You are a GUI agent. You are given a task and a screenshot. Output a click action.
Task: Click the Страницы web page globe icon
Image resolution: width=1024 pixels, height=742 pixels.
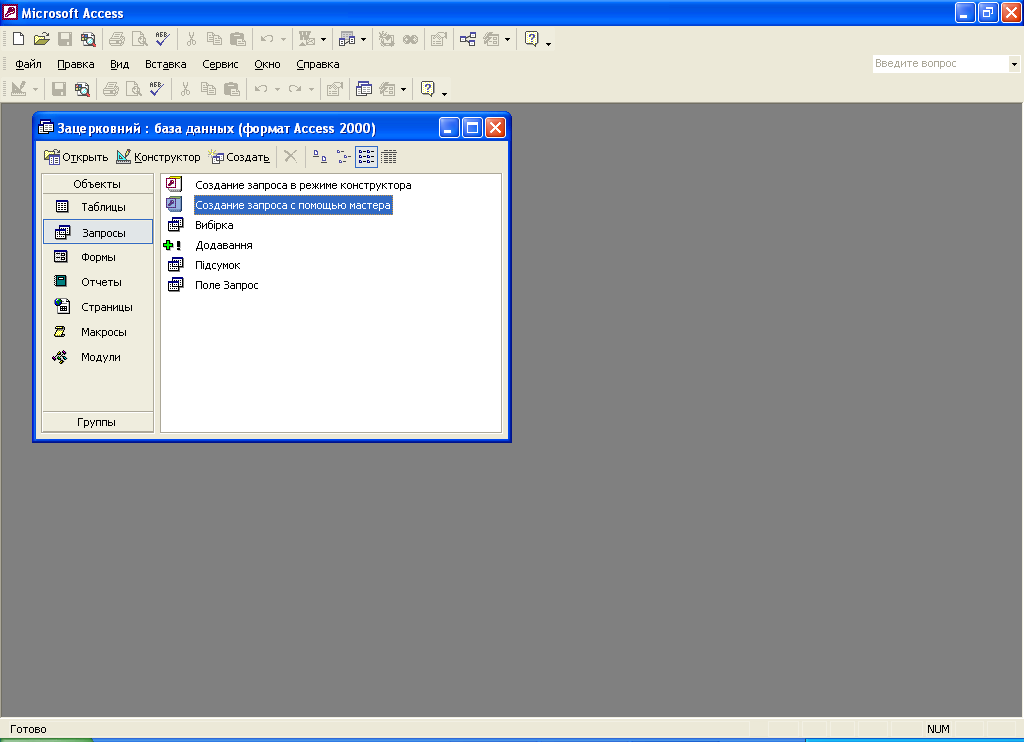(62, 306)
